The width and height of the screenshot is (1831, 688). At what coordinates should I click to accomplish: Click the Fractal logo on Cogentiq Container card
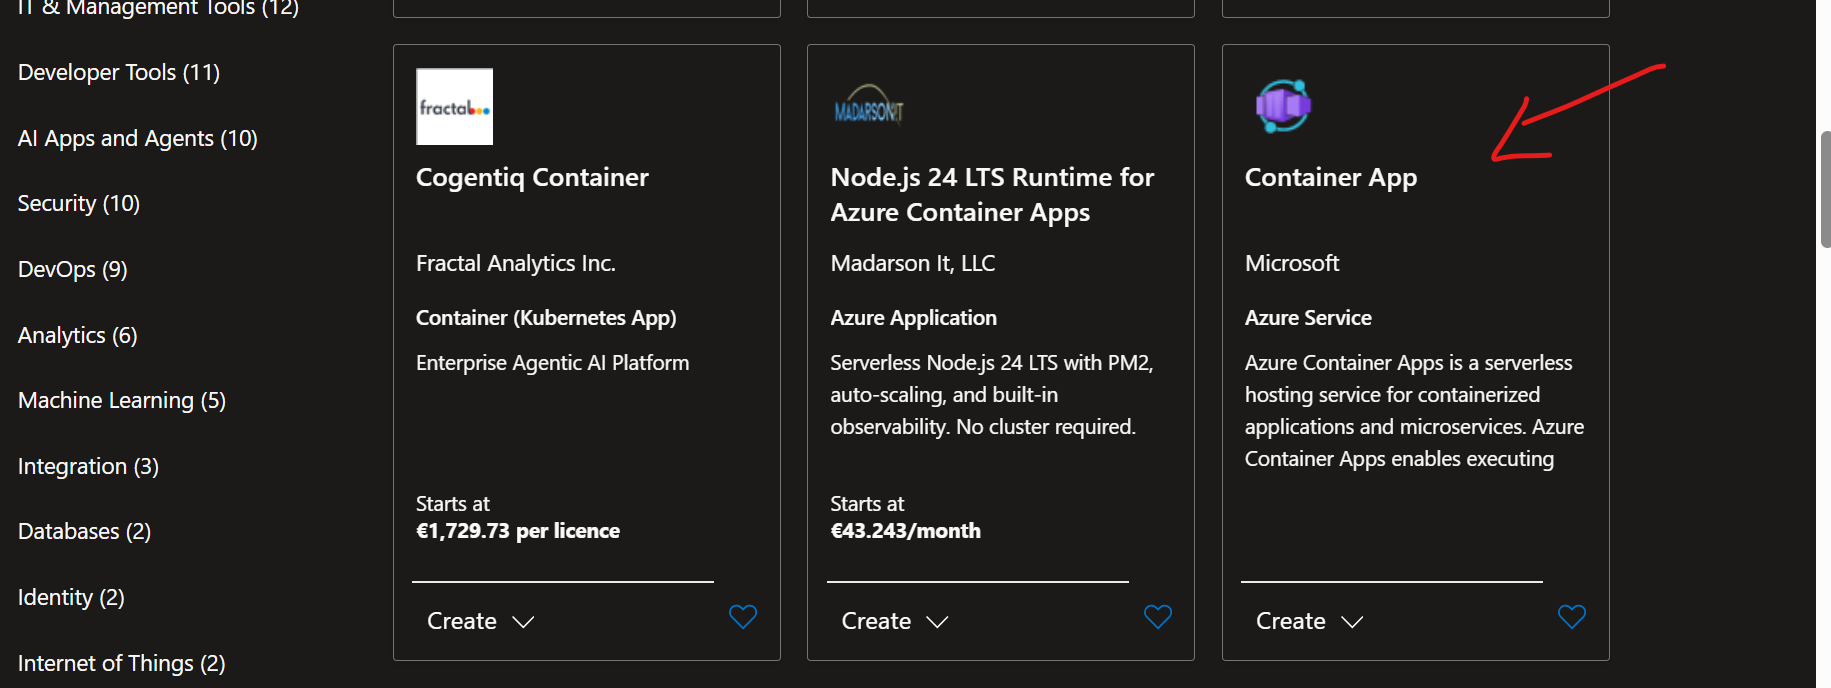tap(454, 107)
